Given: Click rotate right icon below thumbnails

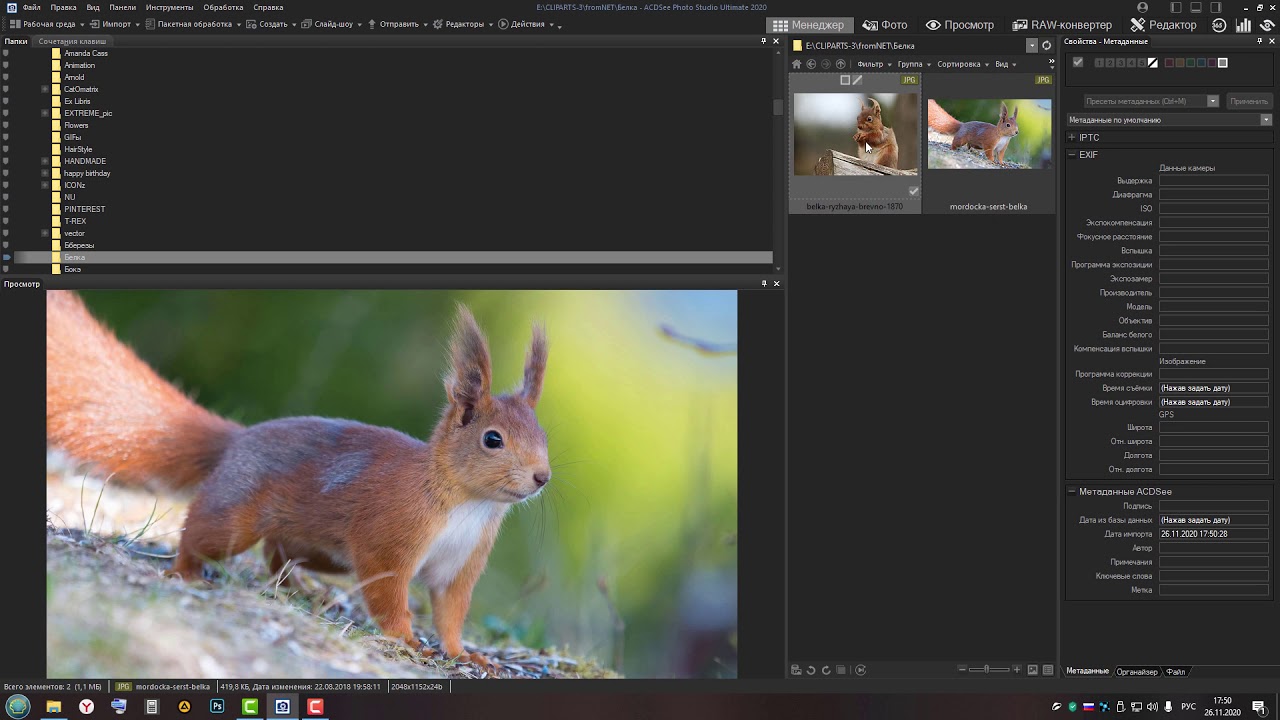Looking at the screenshot, I should [x=826, y=670].
